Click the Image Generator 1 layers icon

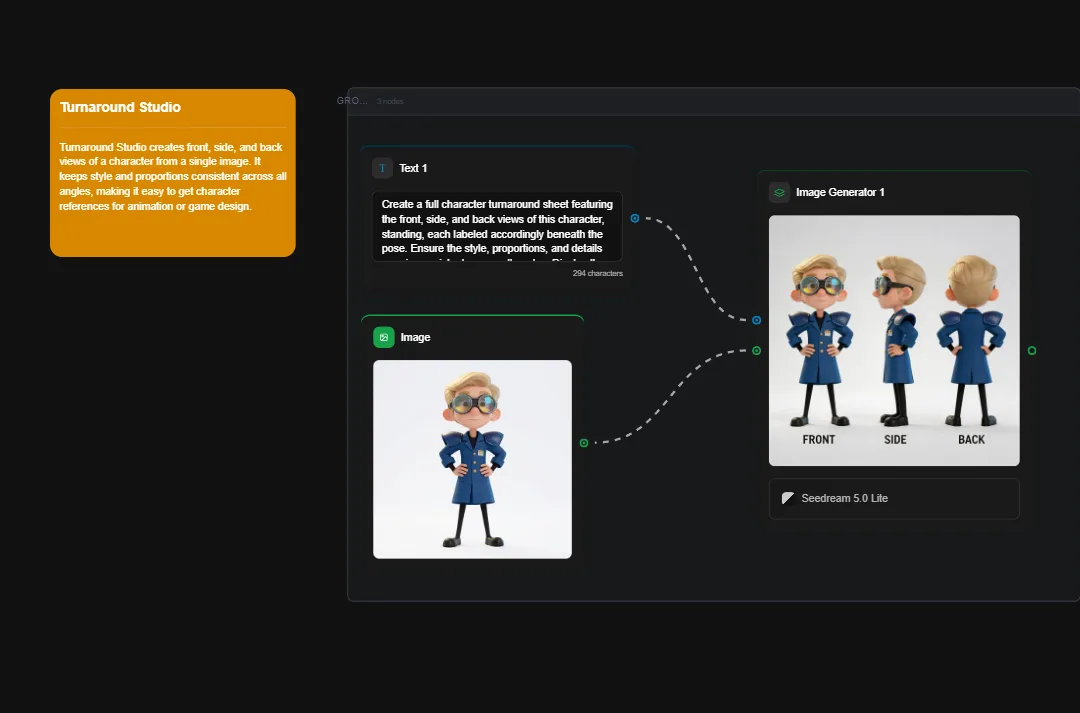[x=779, y=192]
